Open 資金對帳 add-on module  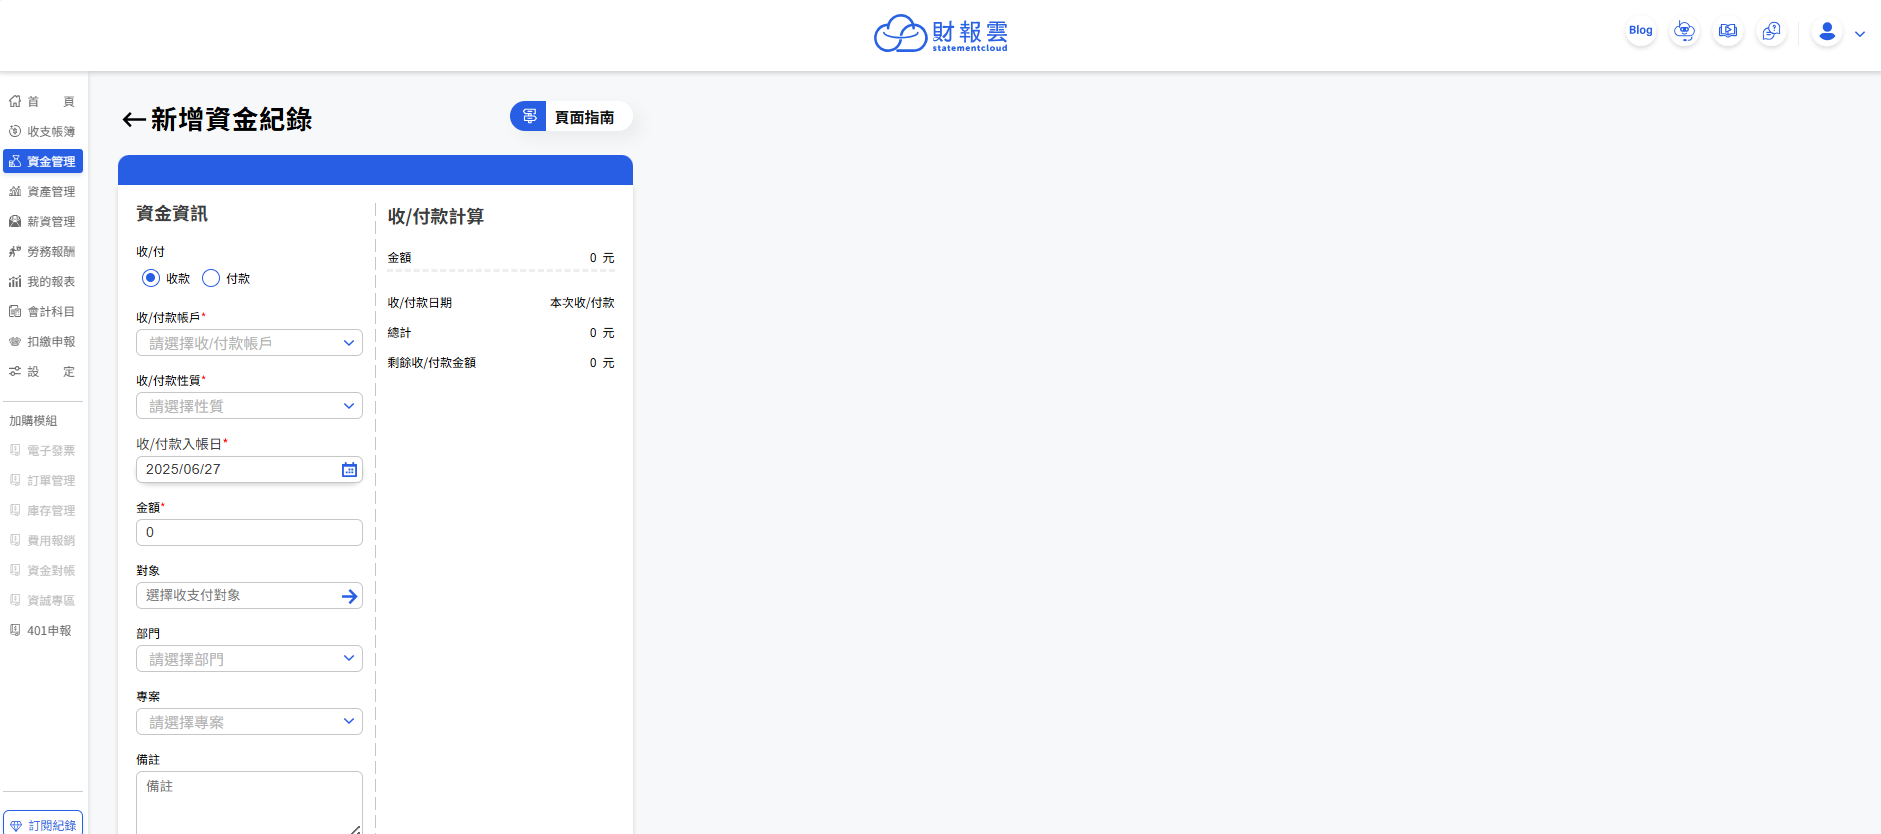pos(42,571)
